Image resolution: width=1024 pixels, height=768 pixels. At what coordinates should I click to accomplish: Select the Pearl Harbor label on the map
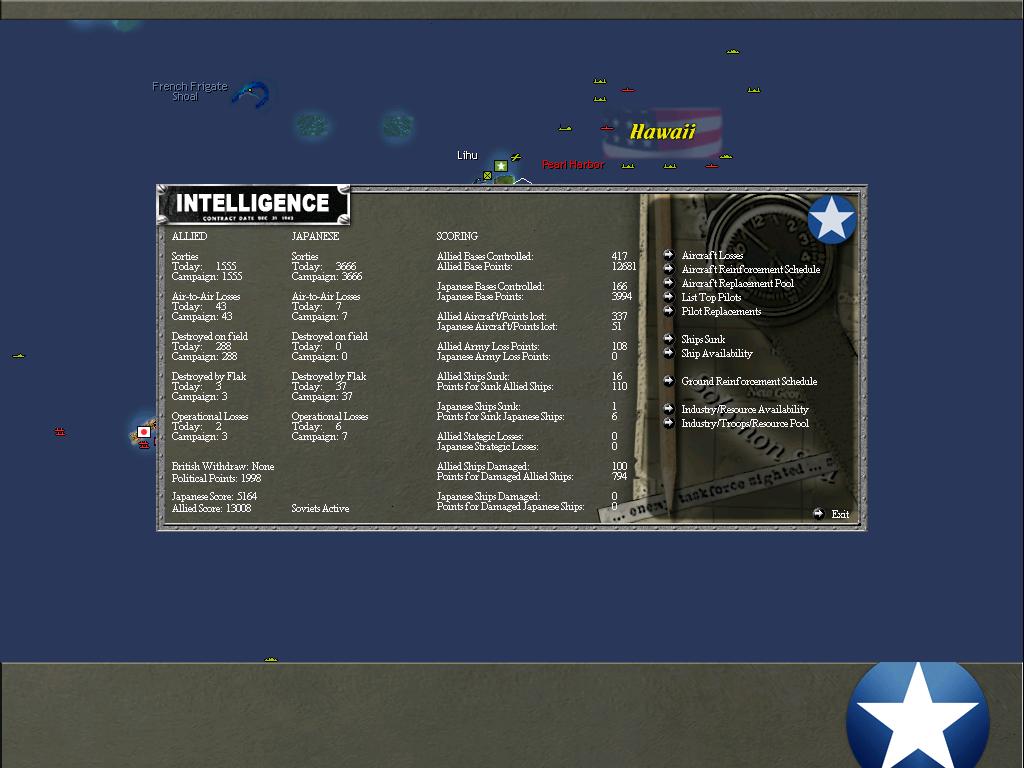pos(573,165)
